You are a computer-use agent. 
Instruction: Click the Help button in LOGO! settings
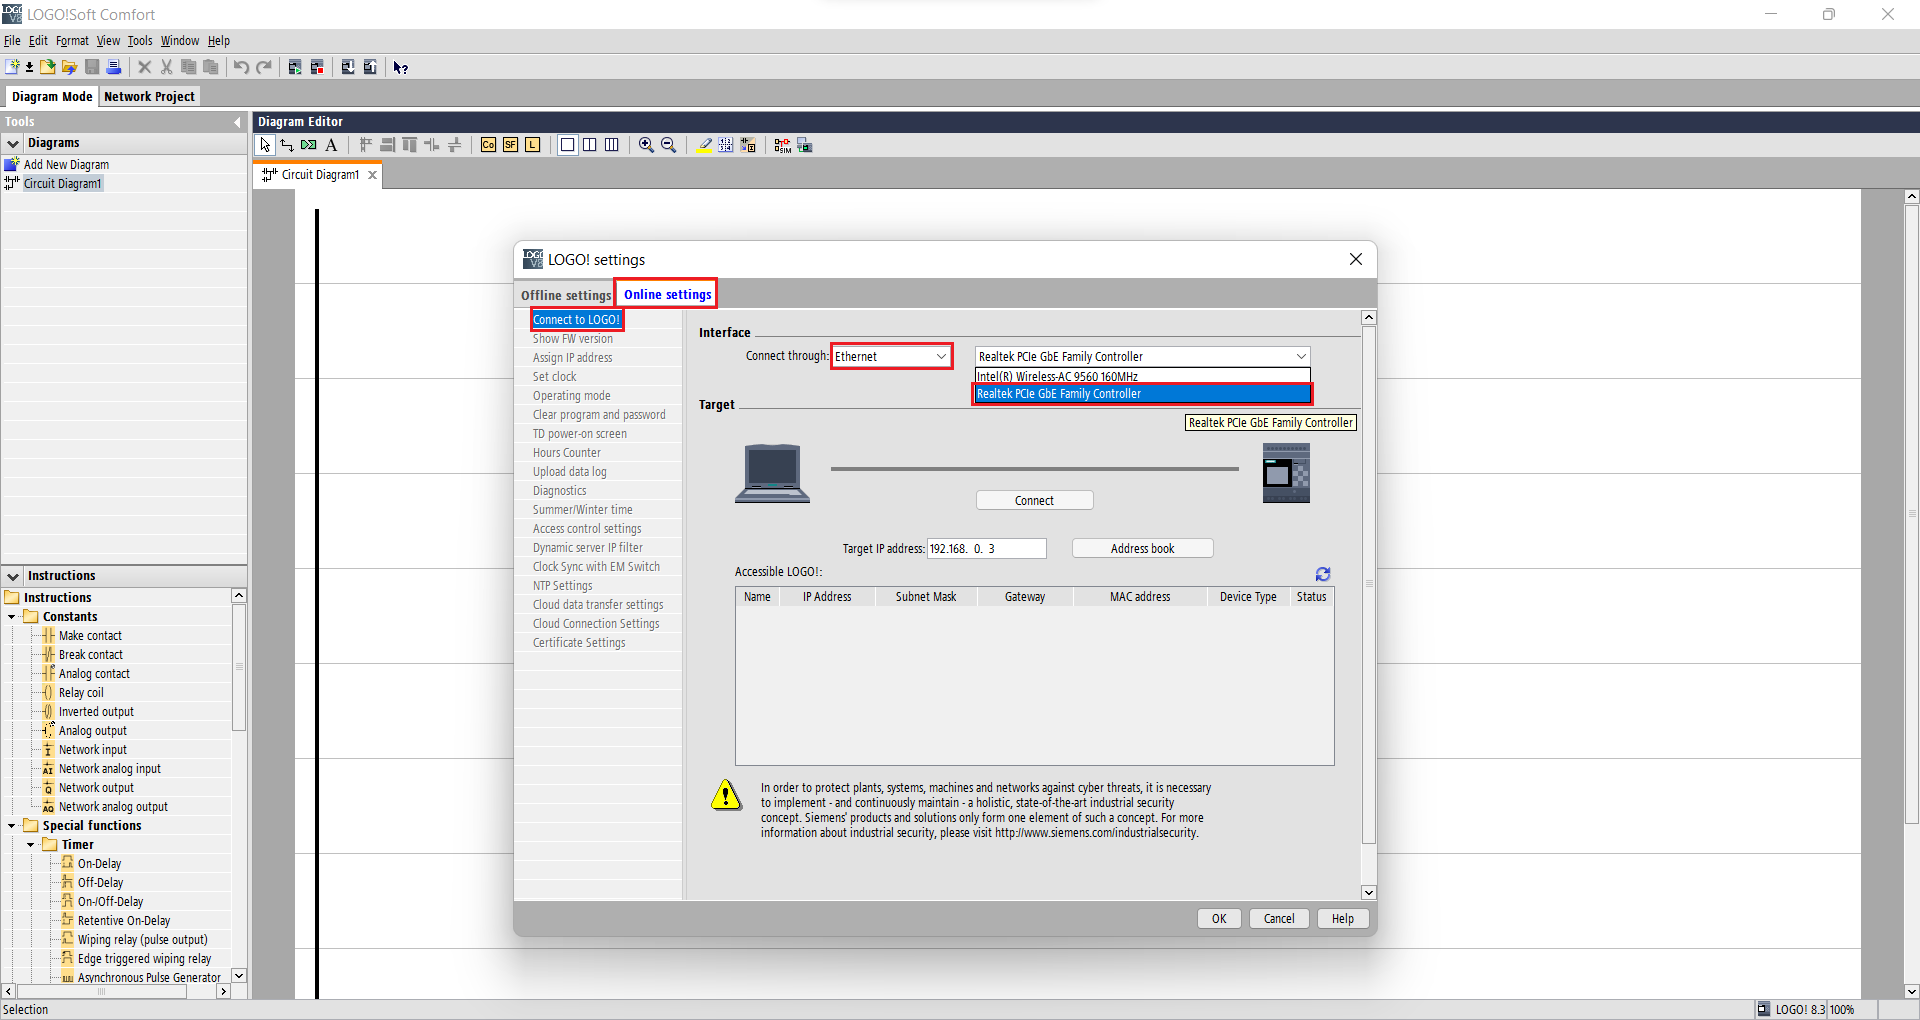tap(1343, 919)
